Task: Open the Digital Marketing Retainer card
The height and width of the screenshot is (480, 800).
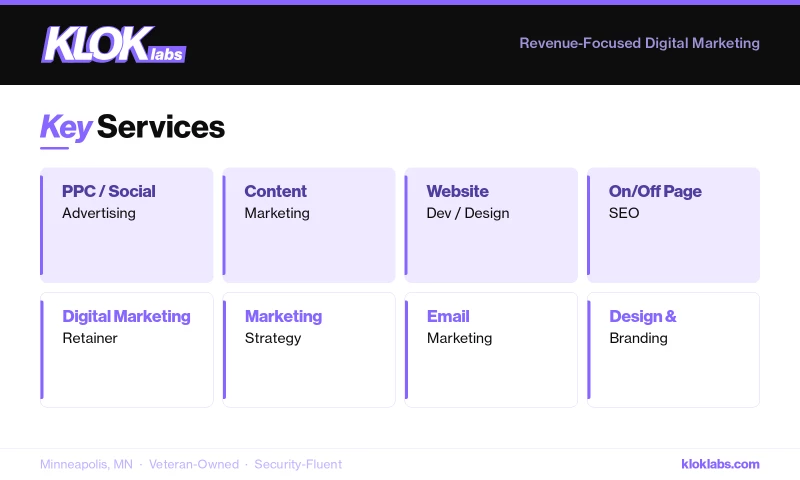Action: [127, 350]
